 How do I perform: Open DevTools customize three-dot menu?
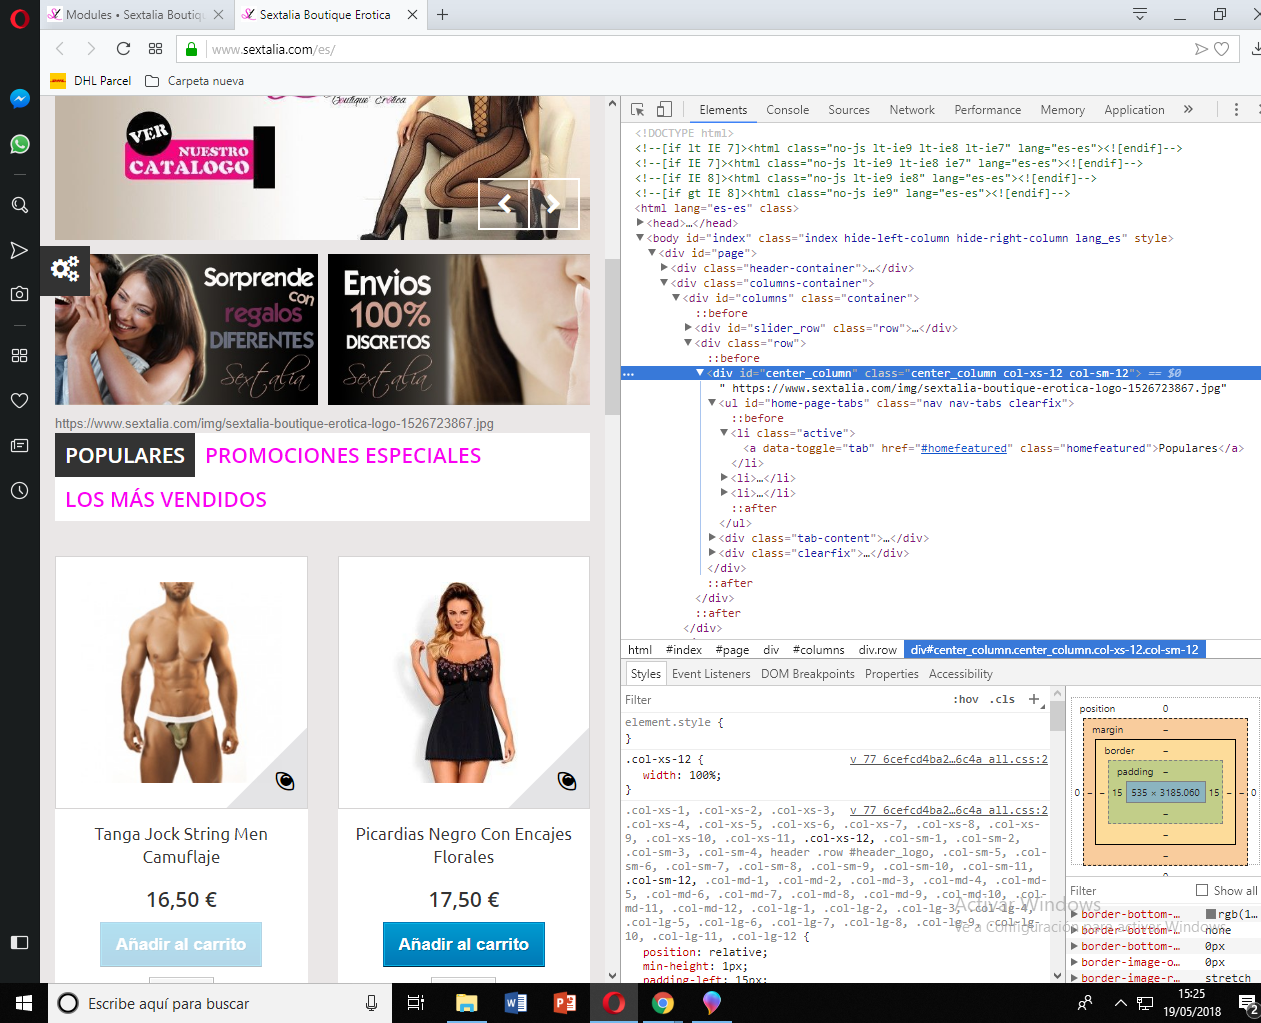click(x=1236, y=110)
